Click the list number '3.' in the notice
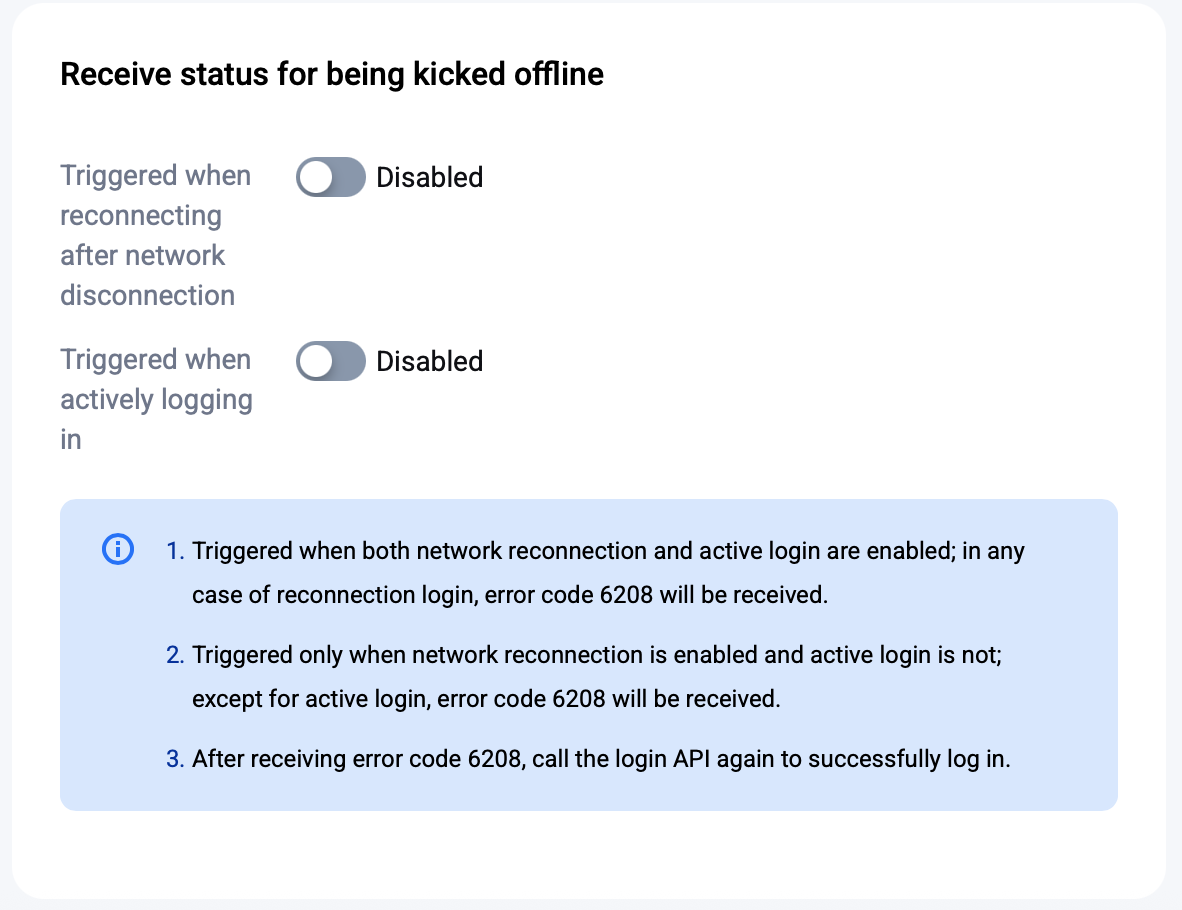Screen dimensions: 1182x910 coord(176,759)
